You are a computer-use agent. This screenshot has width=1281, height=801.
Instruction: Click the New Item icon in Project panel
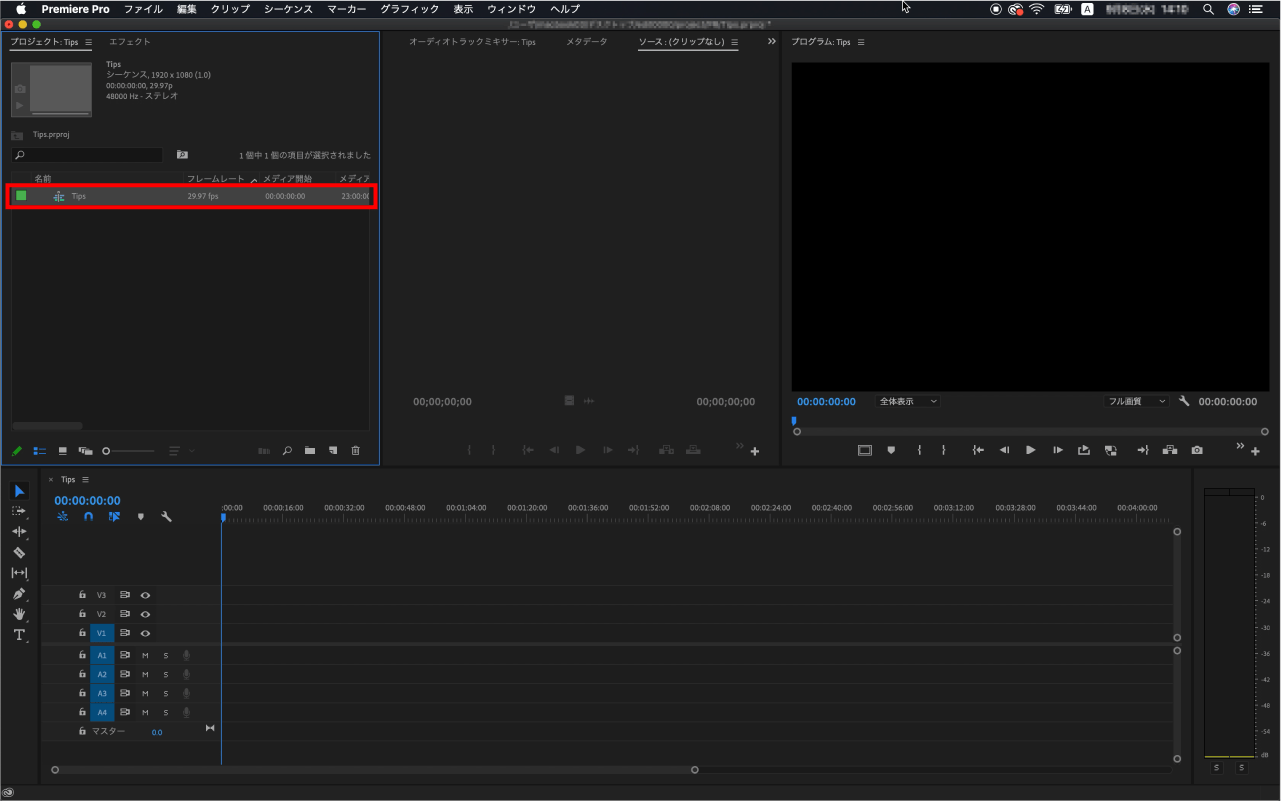(x=333, y=451)
